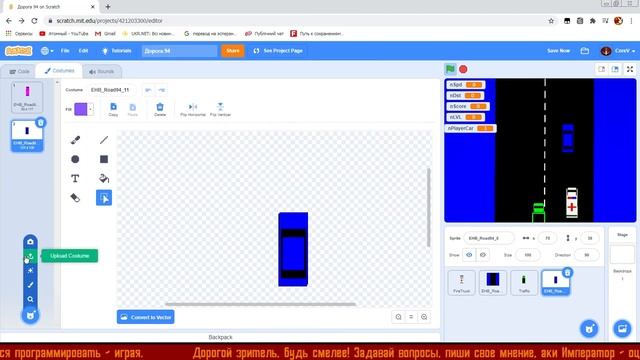Click the Choose a Sprite button
Image resolution: width=640 pixels, height=360 pixels.
point(589,328)
